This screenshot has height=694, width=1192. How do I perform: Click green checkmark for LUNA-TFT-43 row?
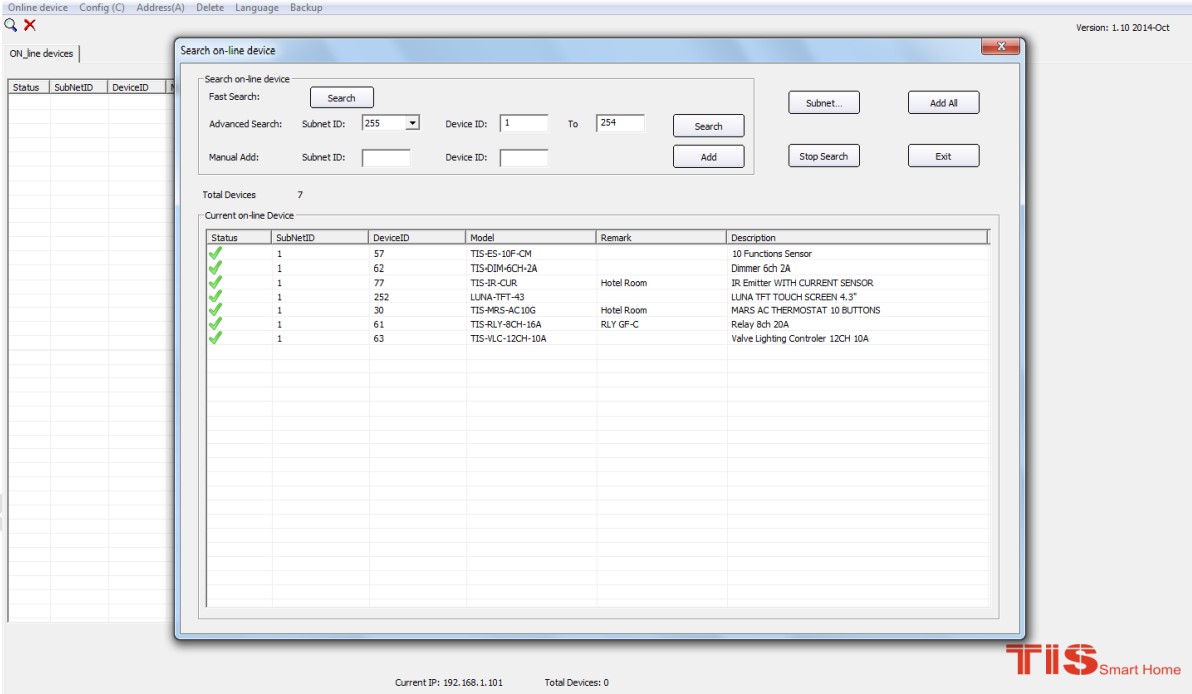click(x=215, y=296)
